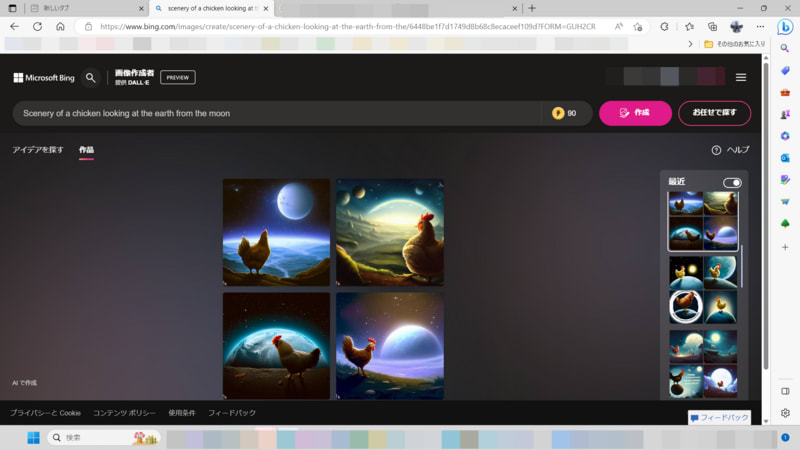Click the お任せで探す surprise button
The width and height of the screenshot is (800, 450).
(714, 113)
